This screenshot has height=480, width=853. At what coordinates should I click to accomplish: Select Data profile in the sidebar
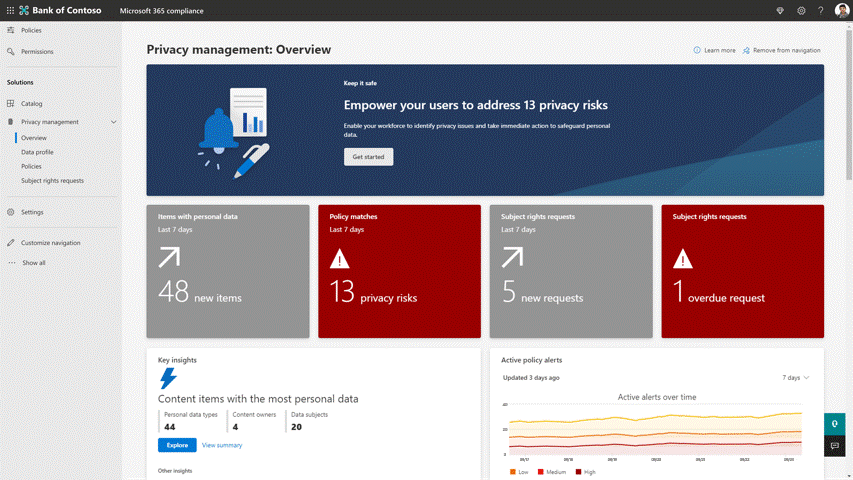[x=37, y=152]
